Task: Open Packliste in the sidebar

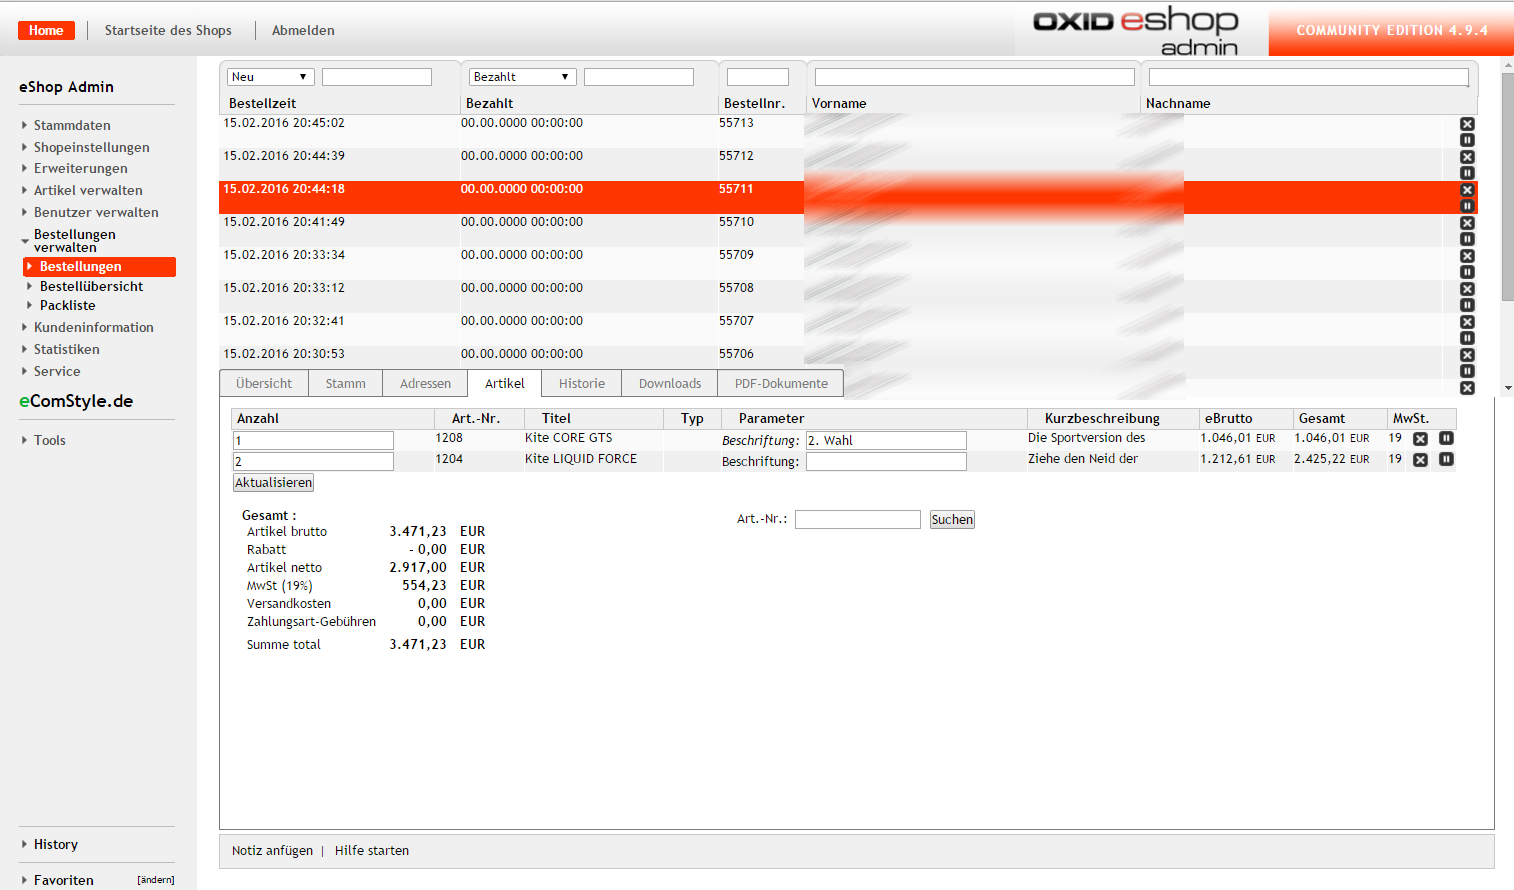Action: [67, 305]
